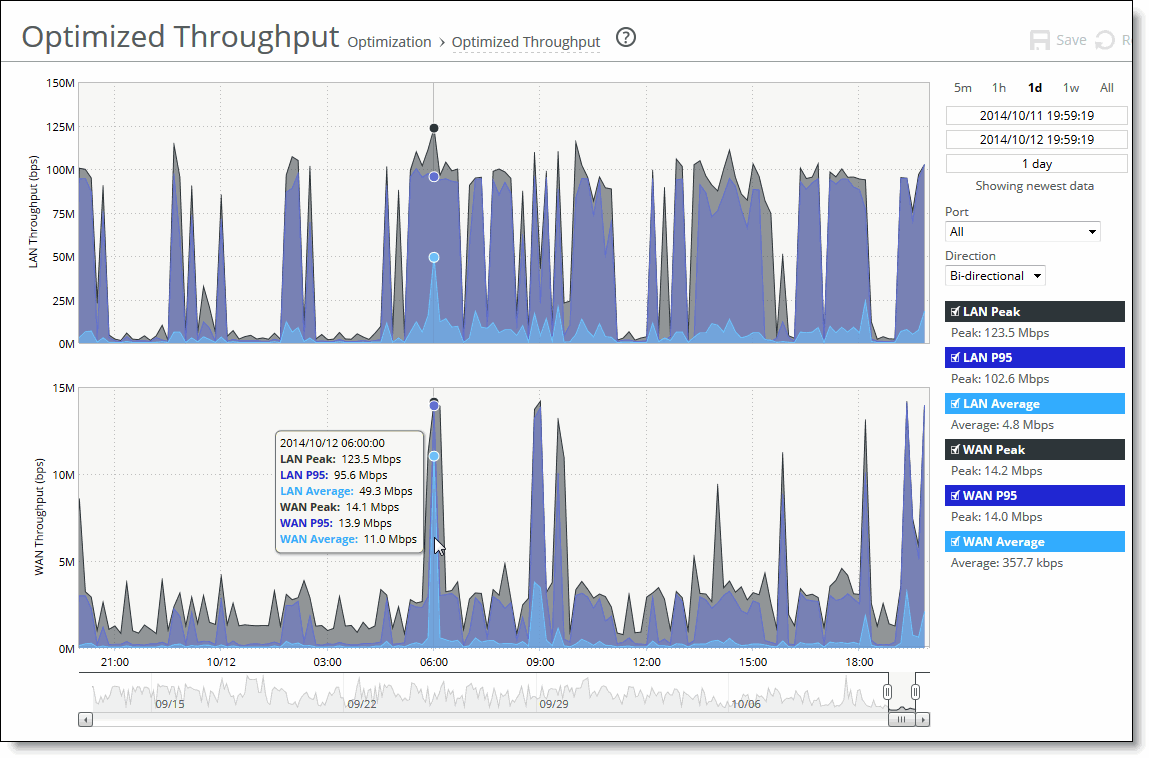Click the right range handle on the timeline
This screenshot has width=1149, height=758.
(916, 690)
